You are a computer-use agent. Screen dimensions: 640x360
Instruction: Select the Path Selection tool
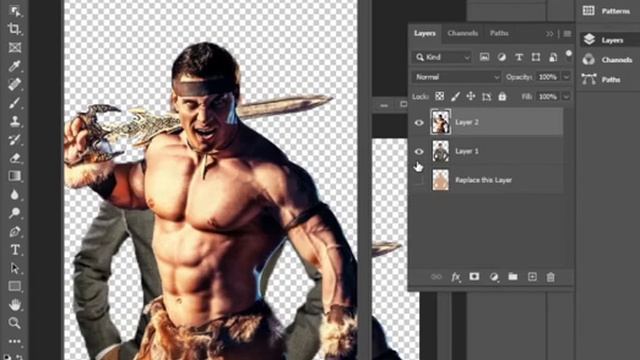(x=15, y=268)
